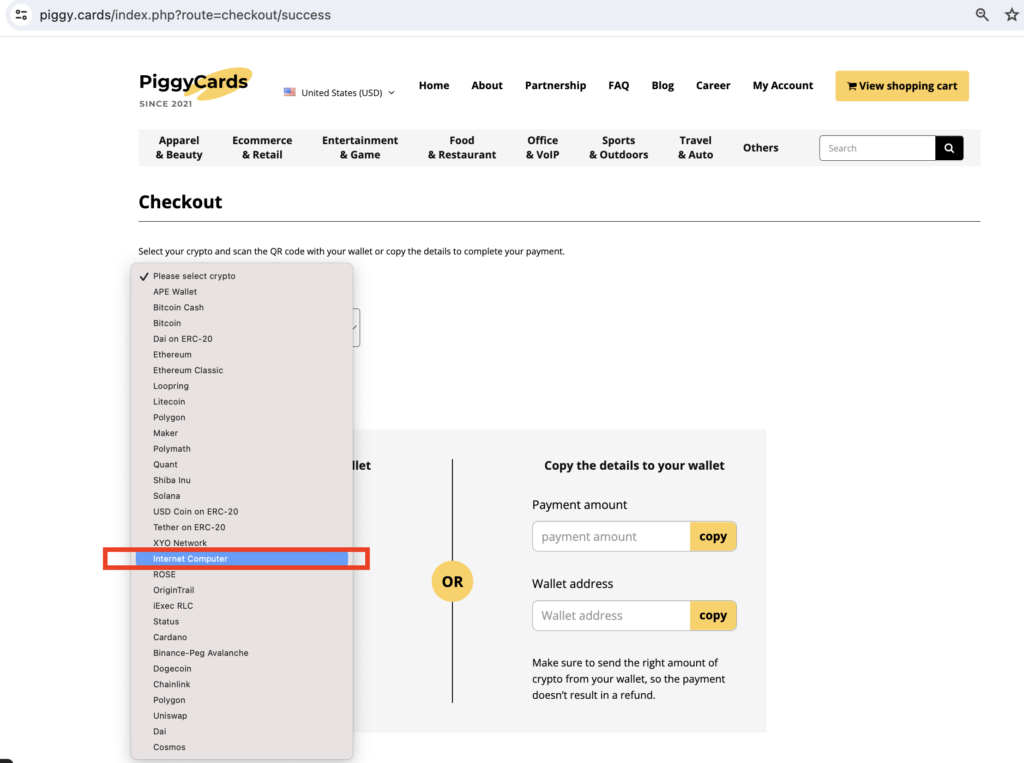Image resolution: width=1024 pixels, height=763 pixels.
Task: Select Bitcoin in the dropdown
Action: coord(242,323)
